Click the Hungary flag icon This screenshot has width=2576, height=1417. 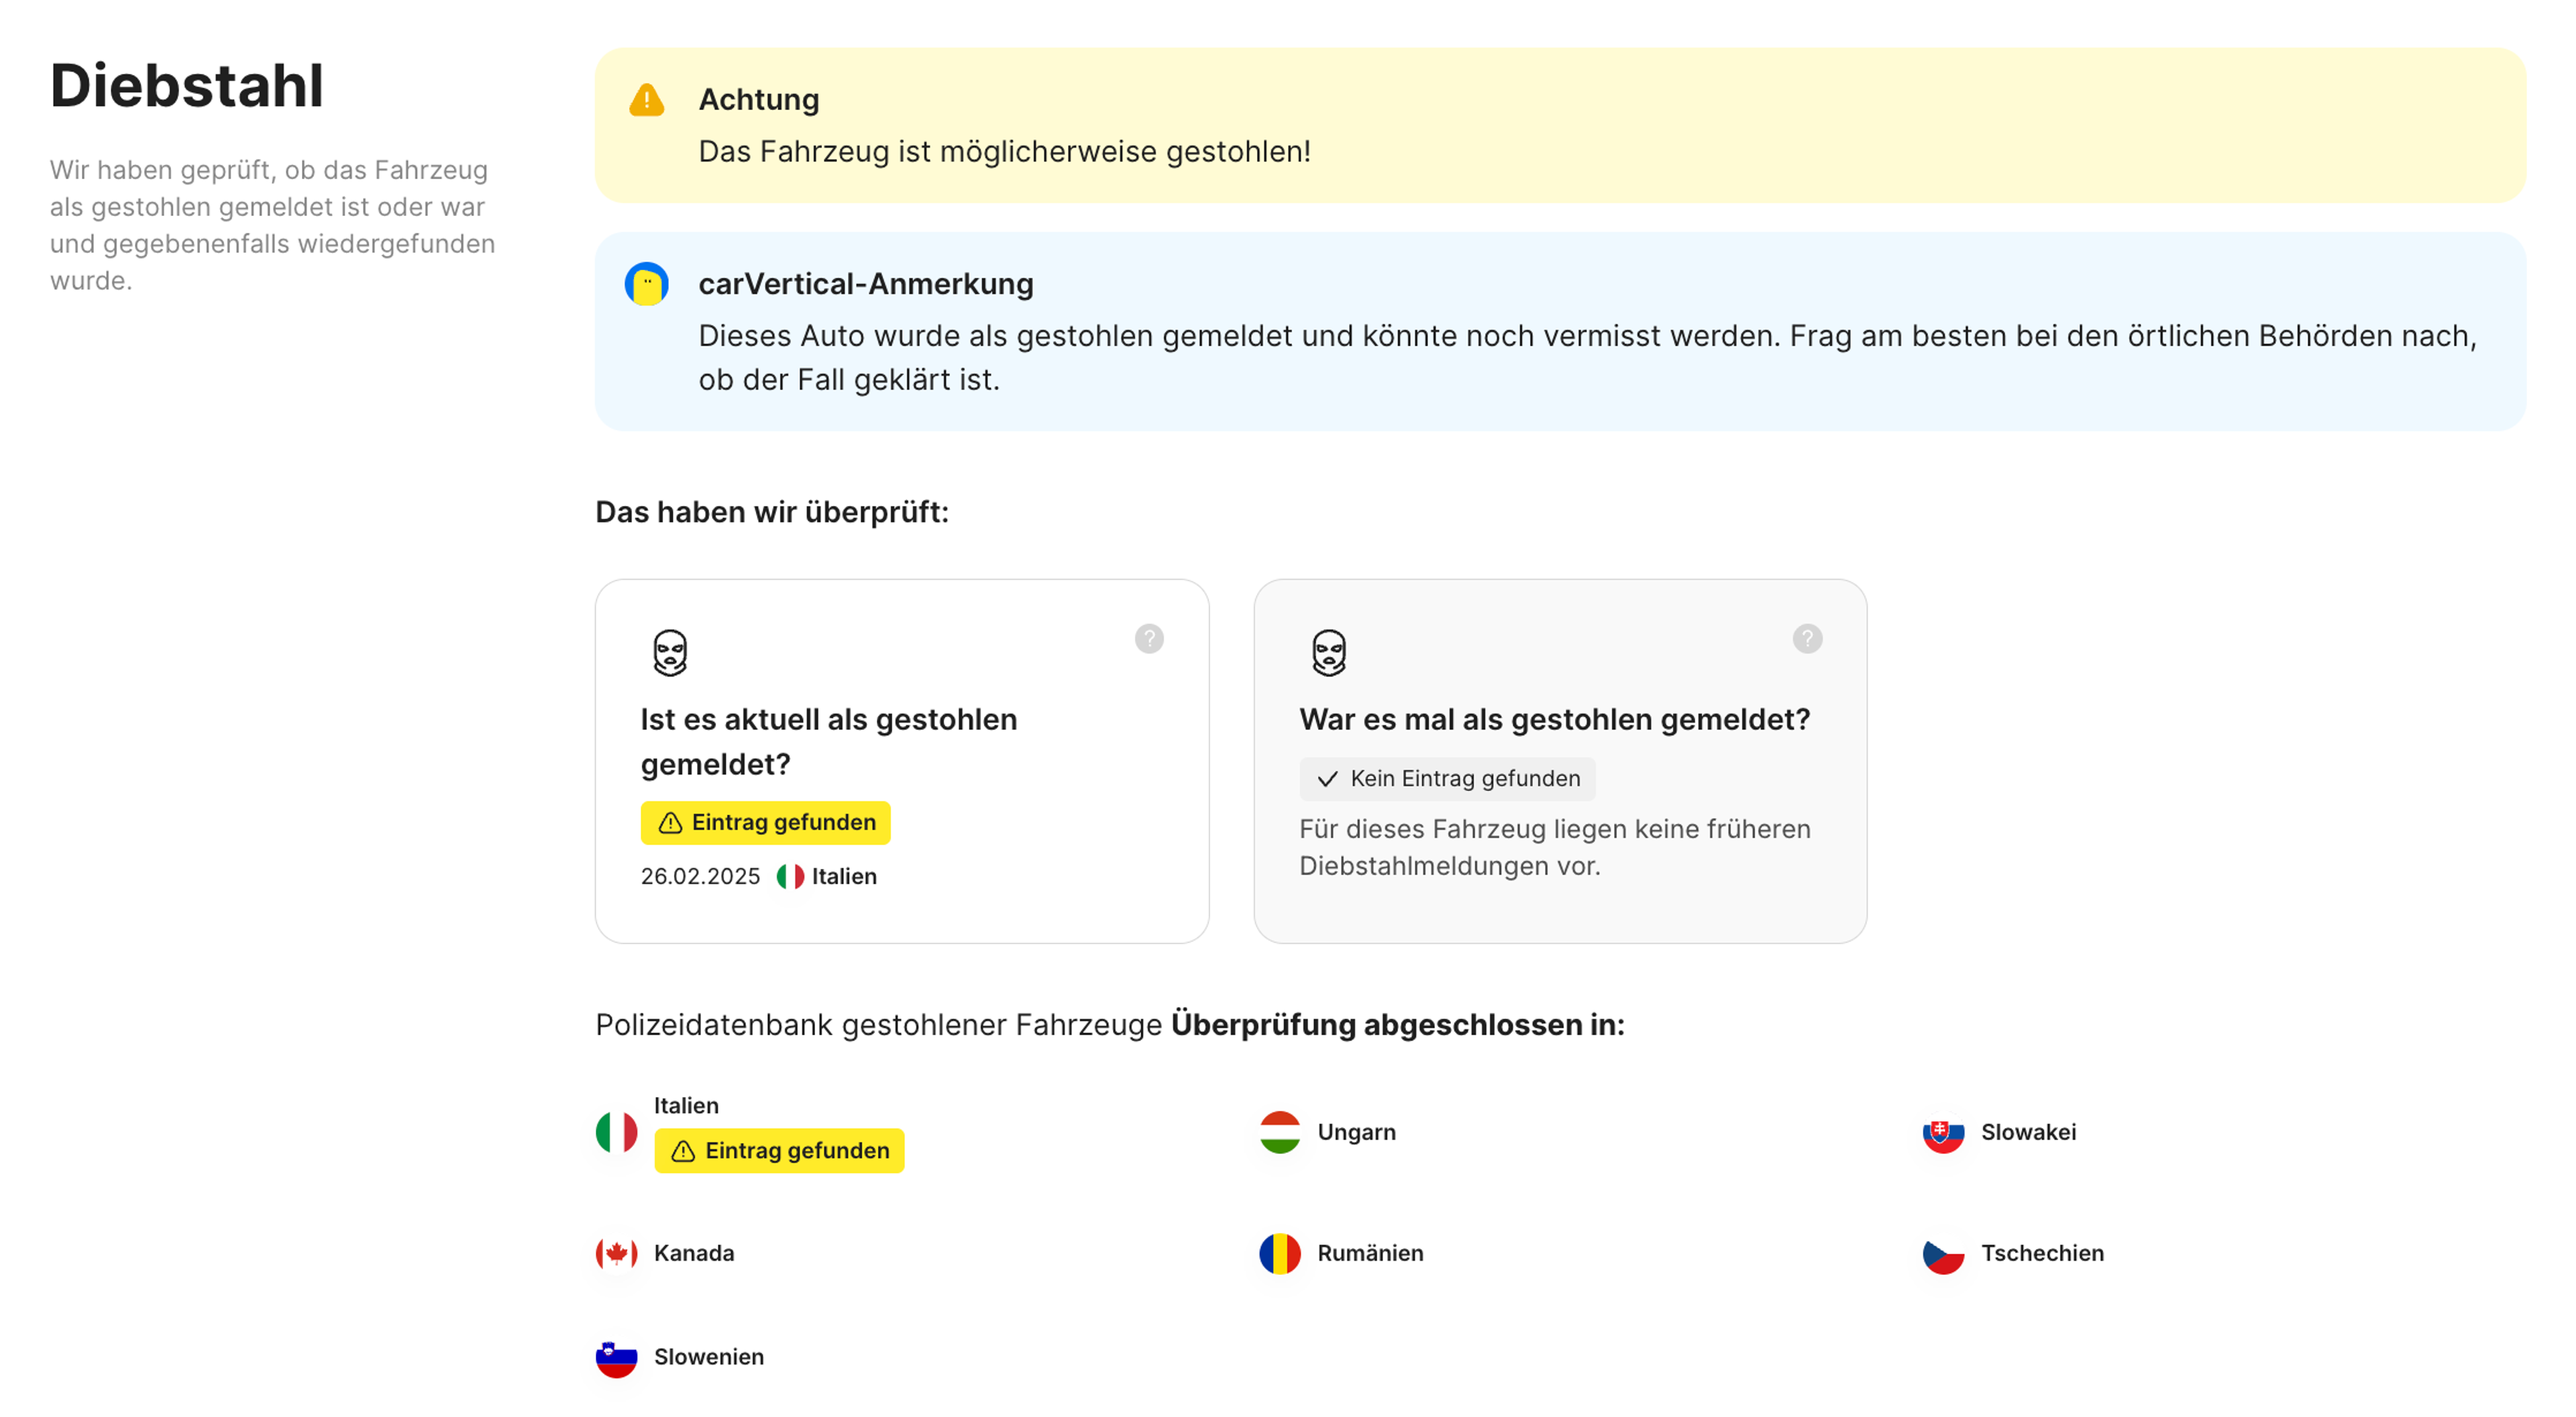(1279, 1132)
